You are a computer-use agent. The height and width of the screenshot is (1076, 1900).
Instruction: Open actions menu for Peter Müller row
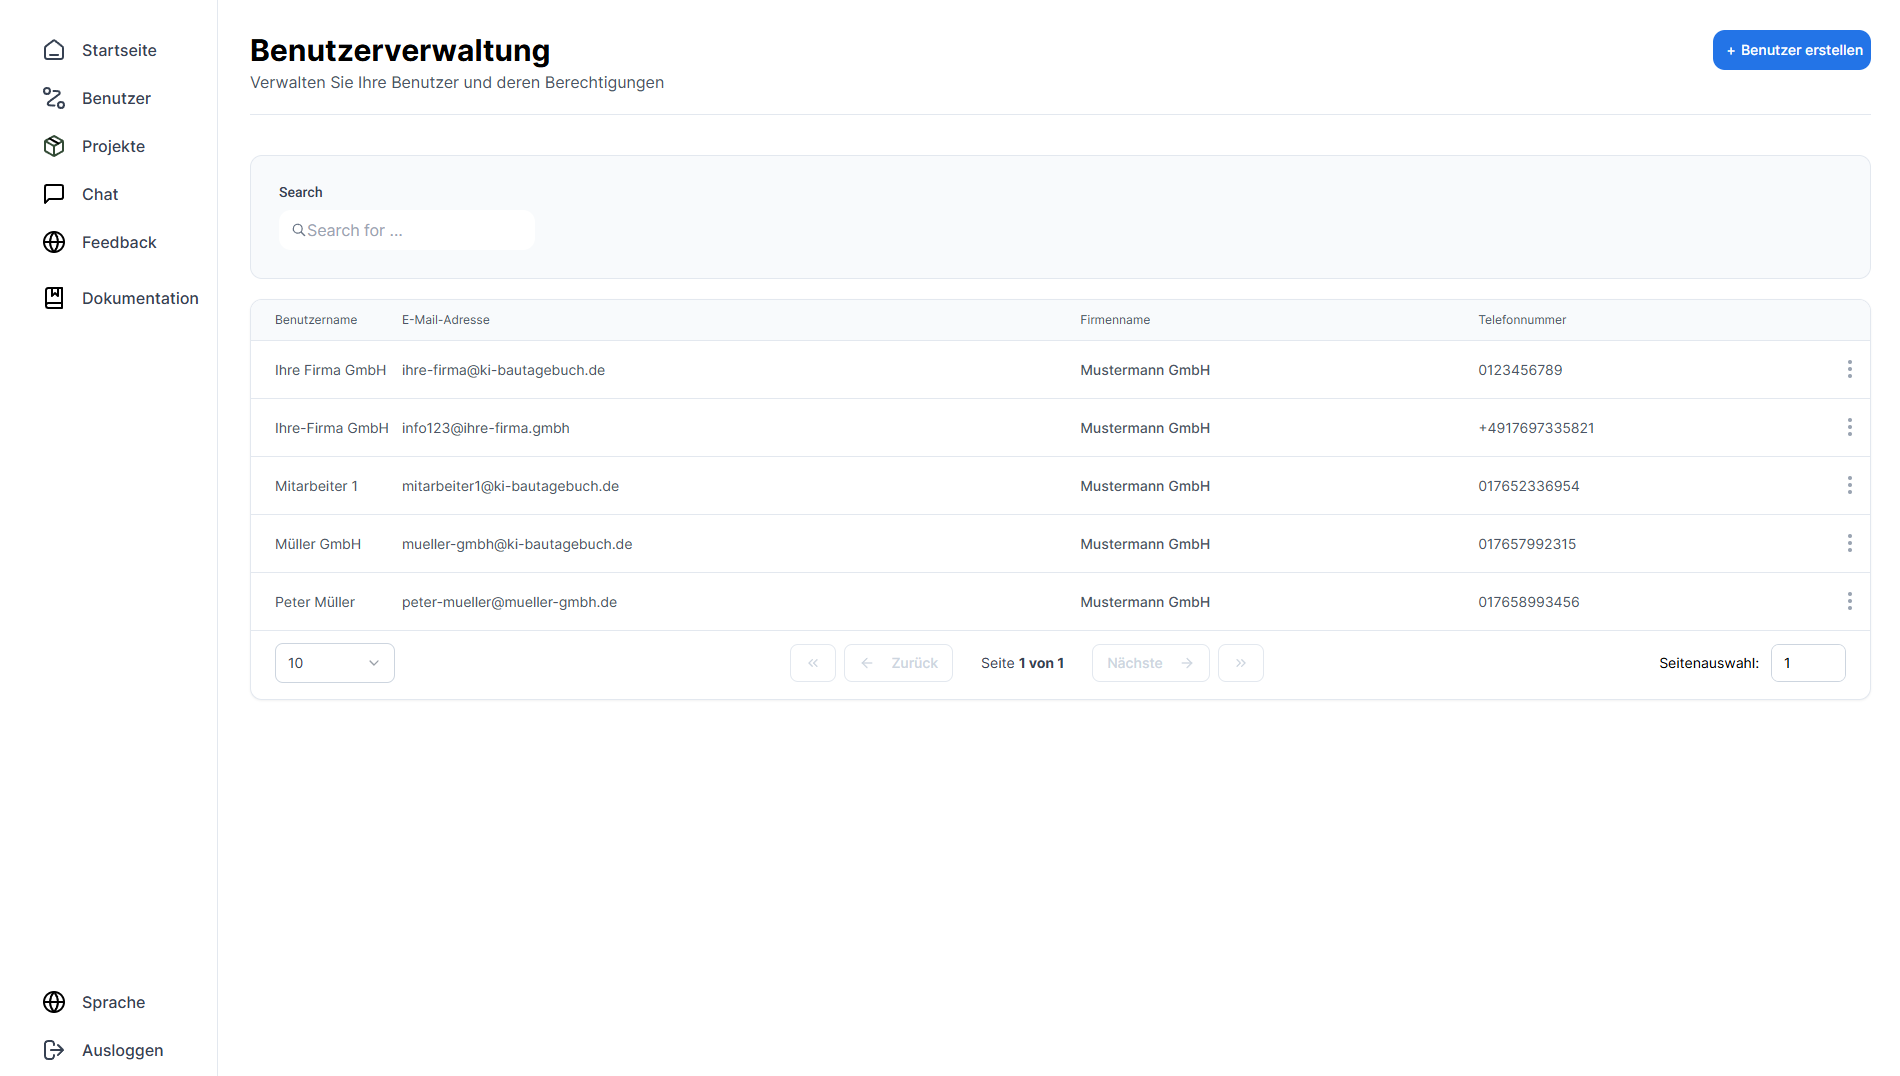1849,602
